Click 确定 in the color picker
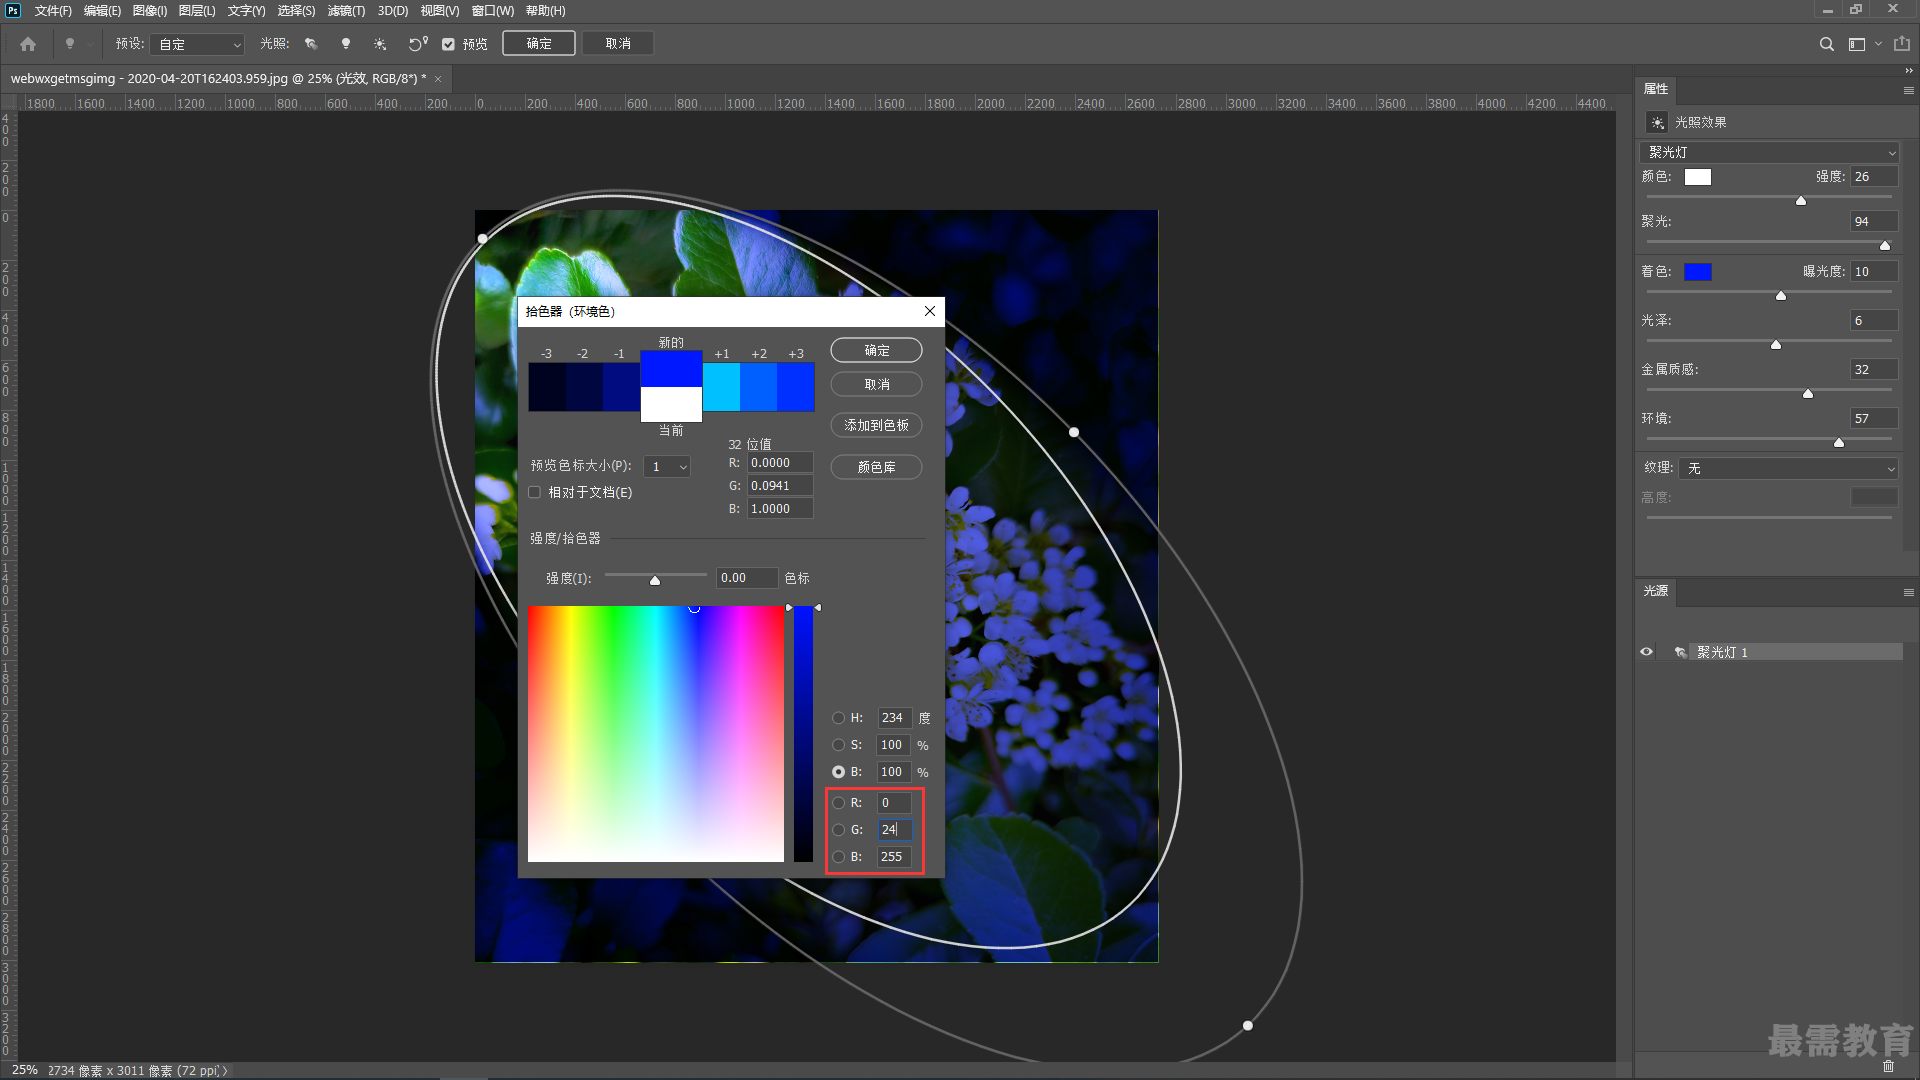1920x1080 pixels. pyautogui.click(x=876, y=351)
